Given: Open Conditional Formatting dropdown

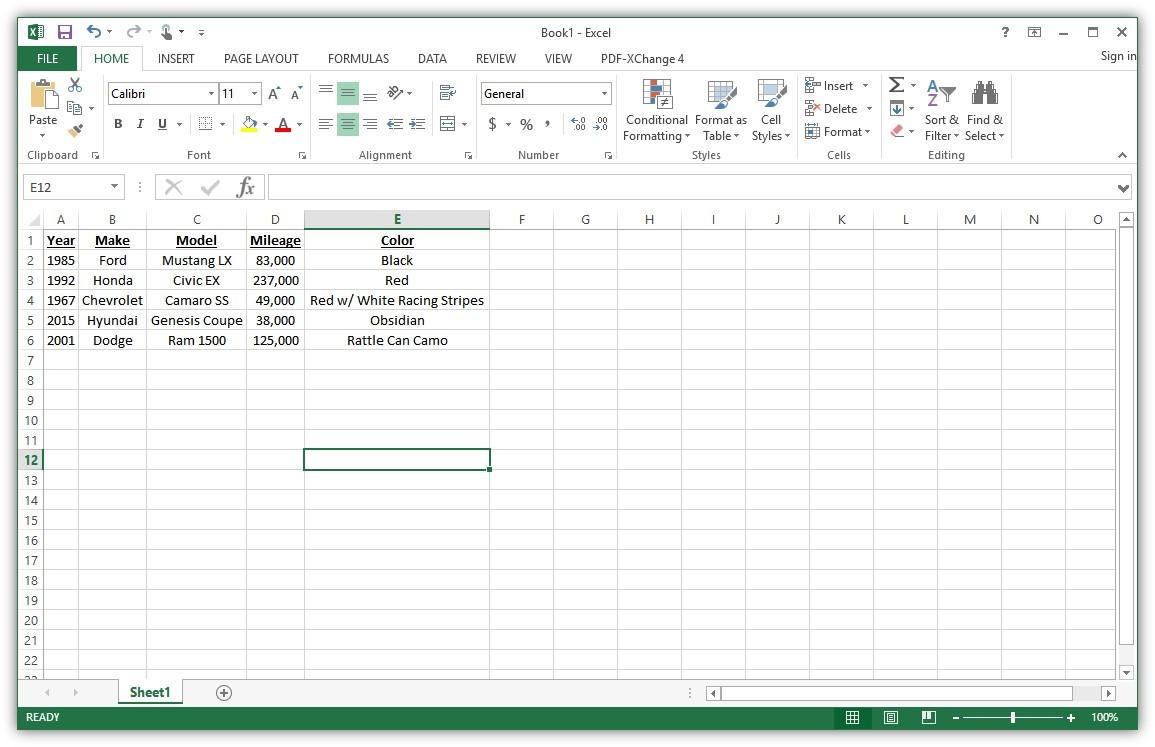Looking at the screenshot, I should (656, 111).
